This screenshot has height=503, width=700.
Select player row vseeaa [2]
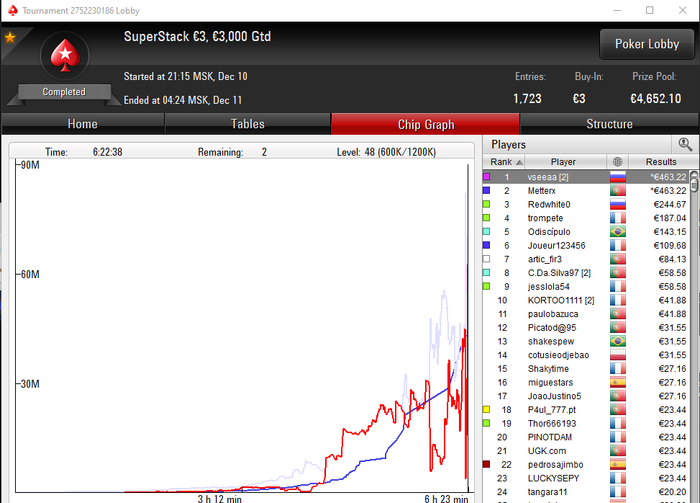pos(586,177)
